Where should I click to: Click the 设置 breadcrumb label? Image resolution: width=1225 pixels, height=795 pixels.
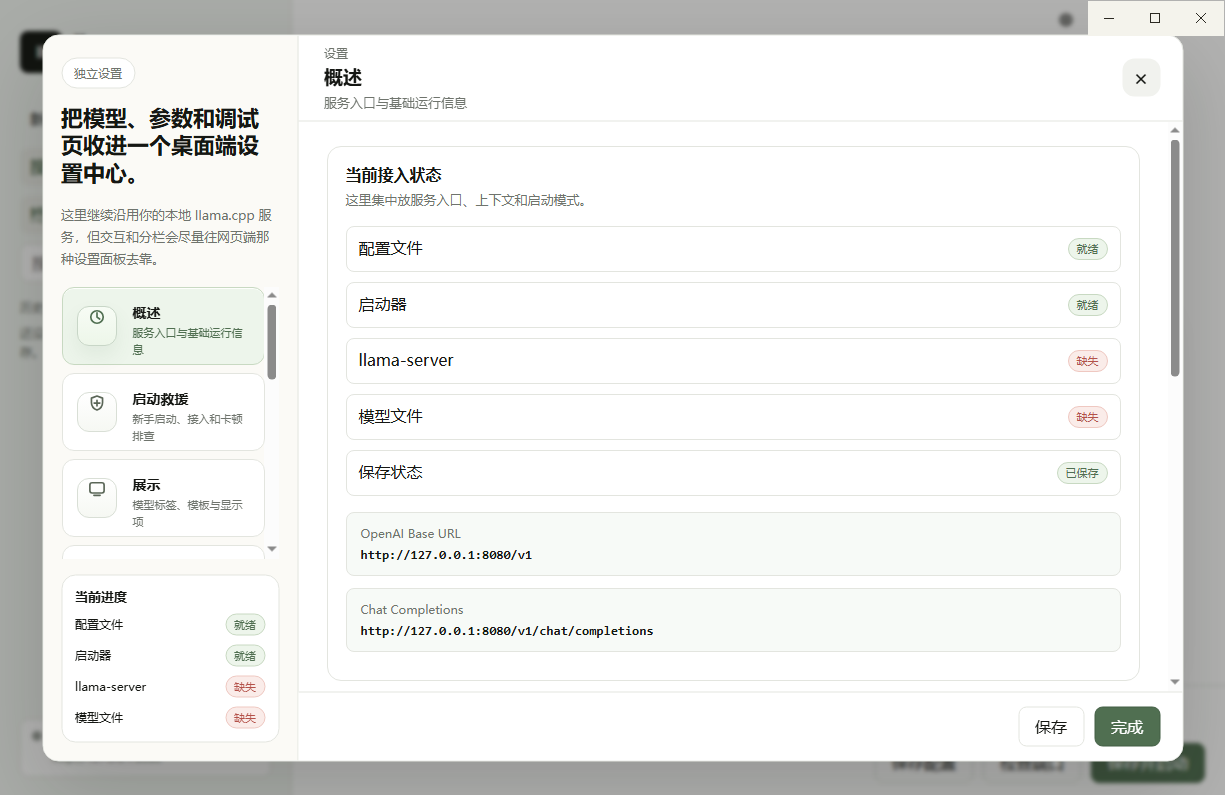click(336, 54)
